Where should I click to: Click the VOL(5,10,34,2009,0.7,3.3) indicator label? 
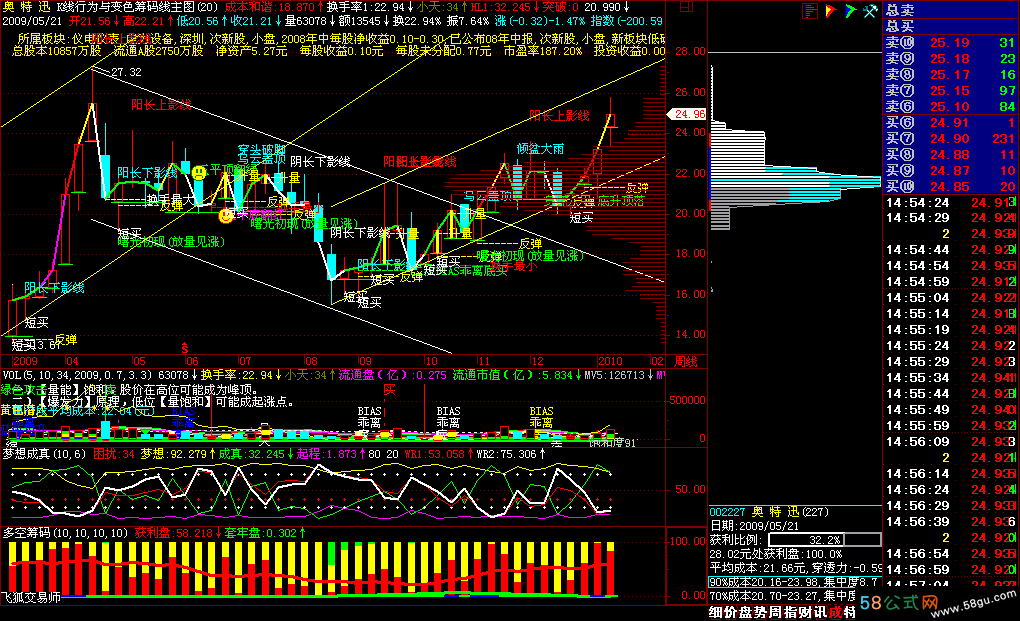(77, 375)
